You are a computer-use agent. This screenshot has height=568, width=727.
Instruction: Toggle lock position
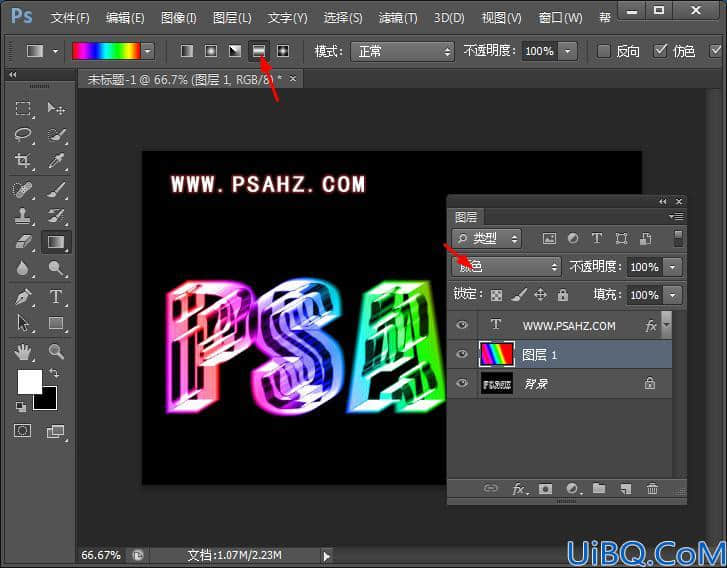click(x=541, y=295)
